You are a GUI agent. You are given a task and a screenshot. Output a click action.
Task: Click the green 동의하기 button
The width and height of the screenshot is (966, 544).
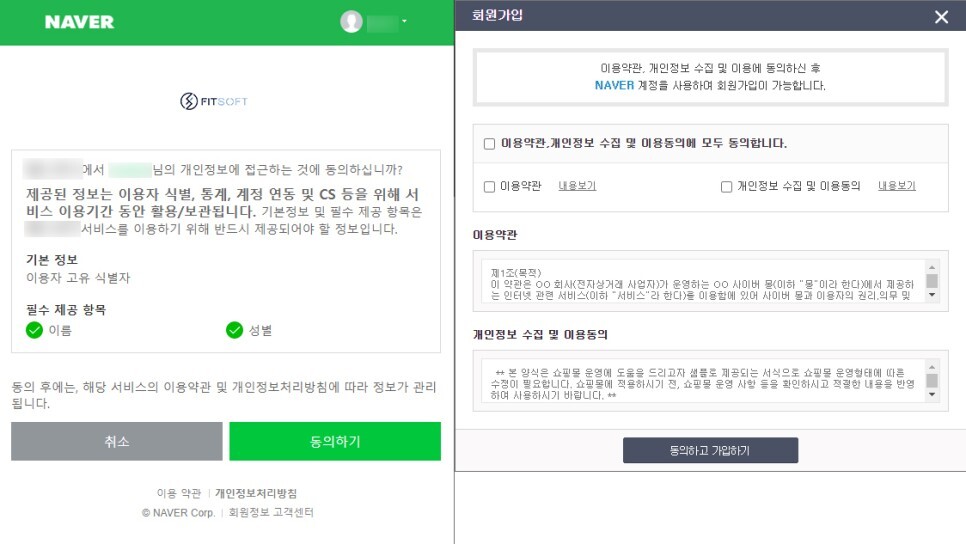pyautogui.click(x=335, y=441)
